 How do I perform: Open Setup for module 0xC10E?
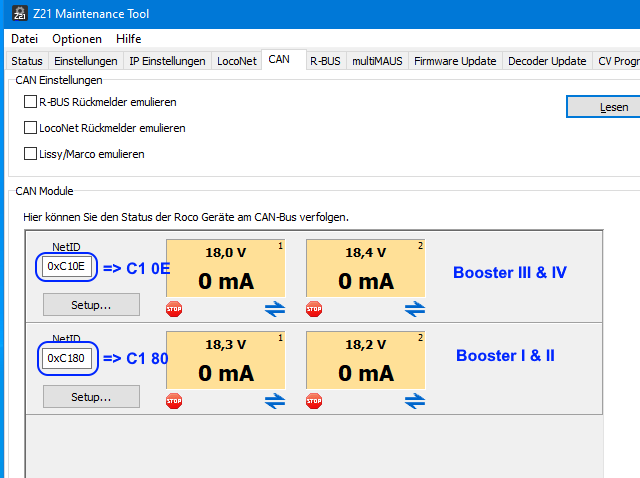pyautogui.click(x=91, y=304)
